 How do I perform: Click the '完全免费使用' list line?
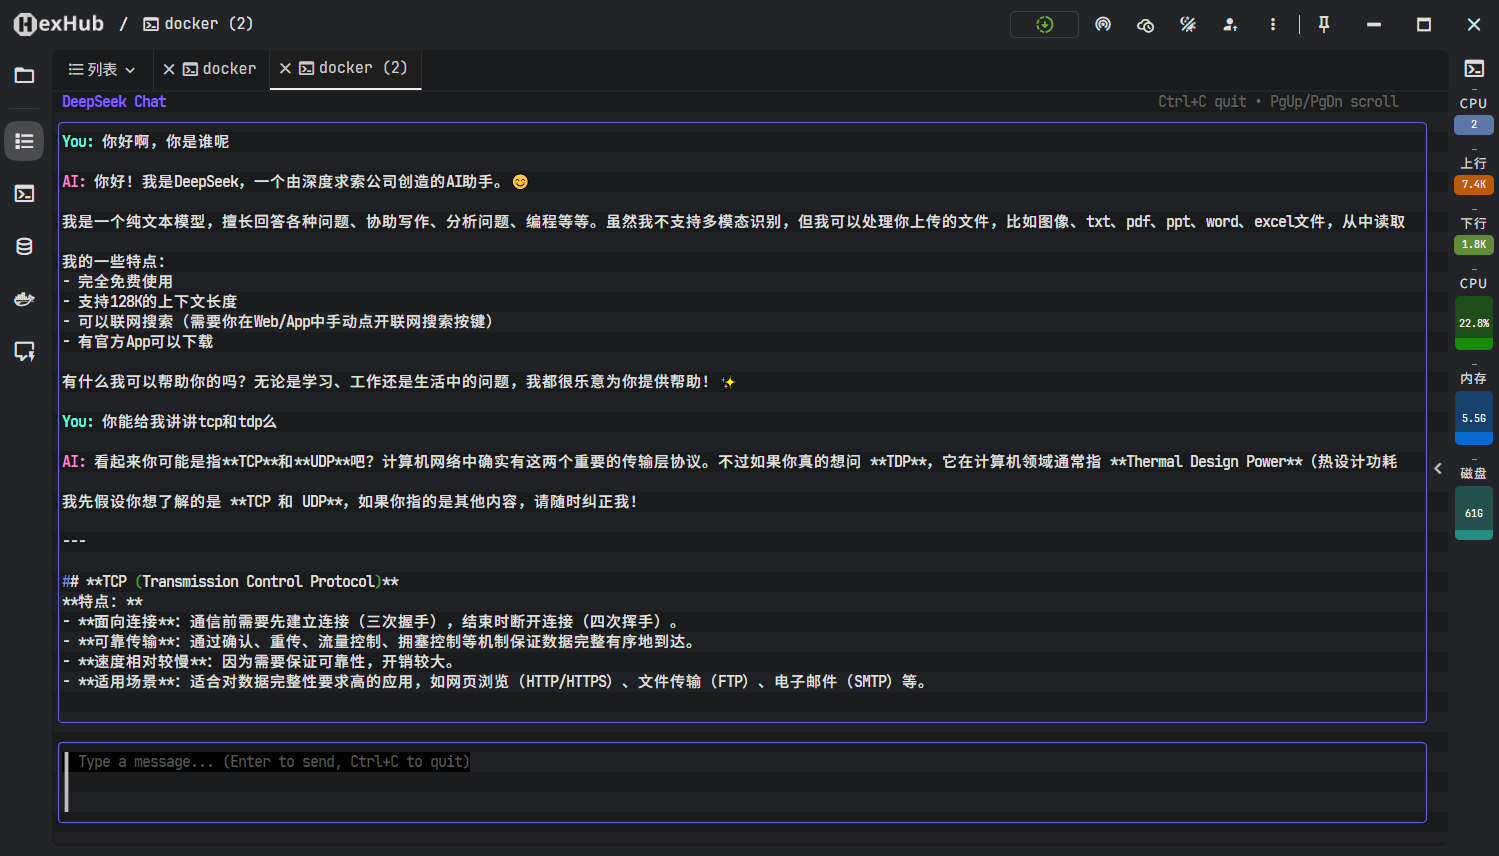point(118,282)
